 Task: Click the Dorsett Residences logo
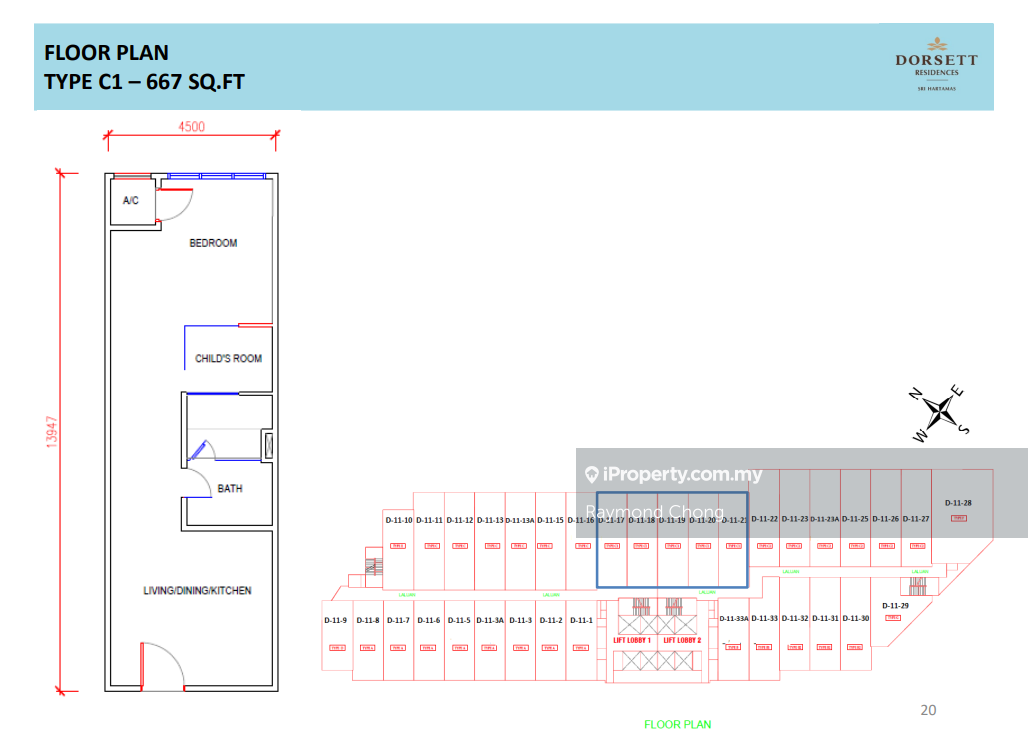pos(936,66)
